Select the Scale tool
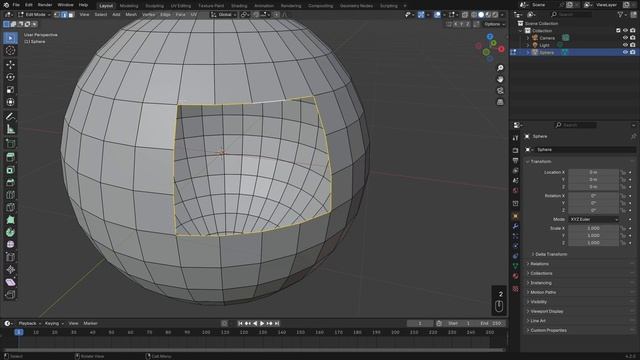Screen dimensions: 640x360 [x=10, y=90]
